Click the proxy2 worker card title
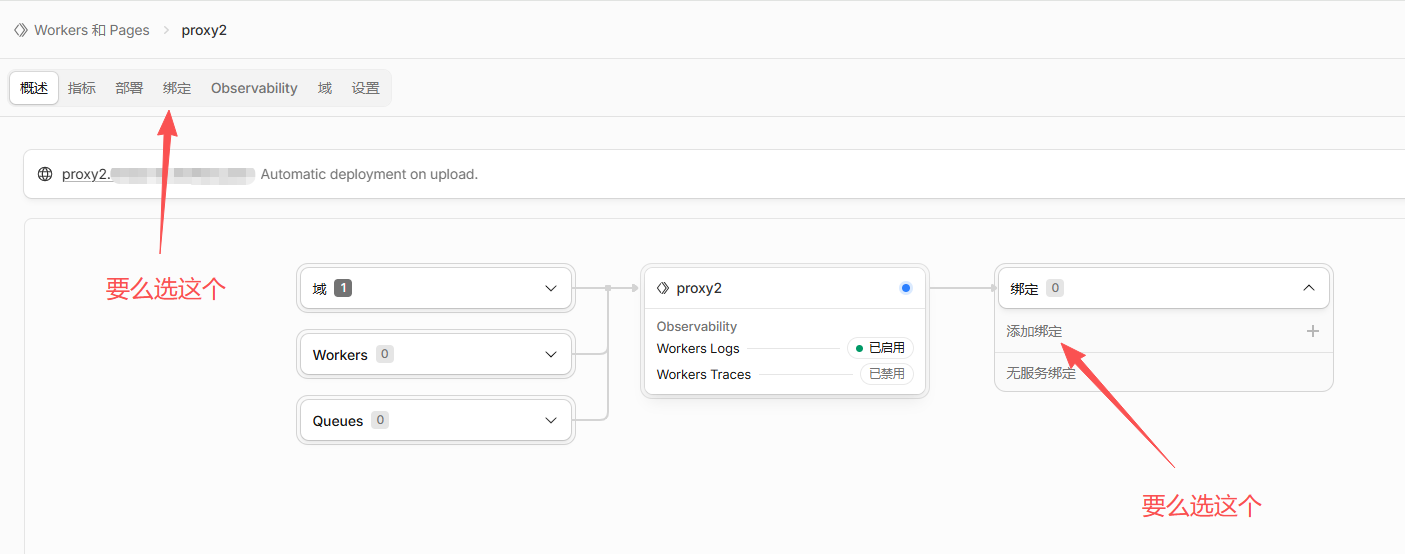Image resolution: width=1405 pixels, height=554 pixels. 699,288
